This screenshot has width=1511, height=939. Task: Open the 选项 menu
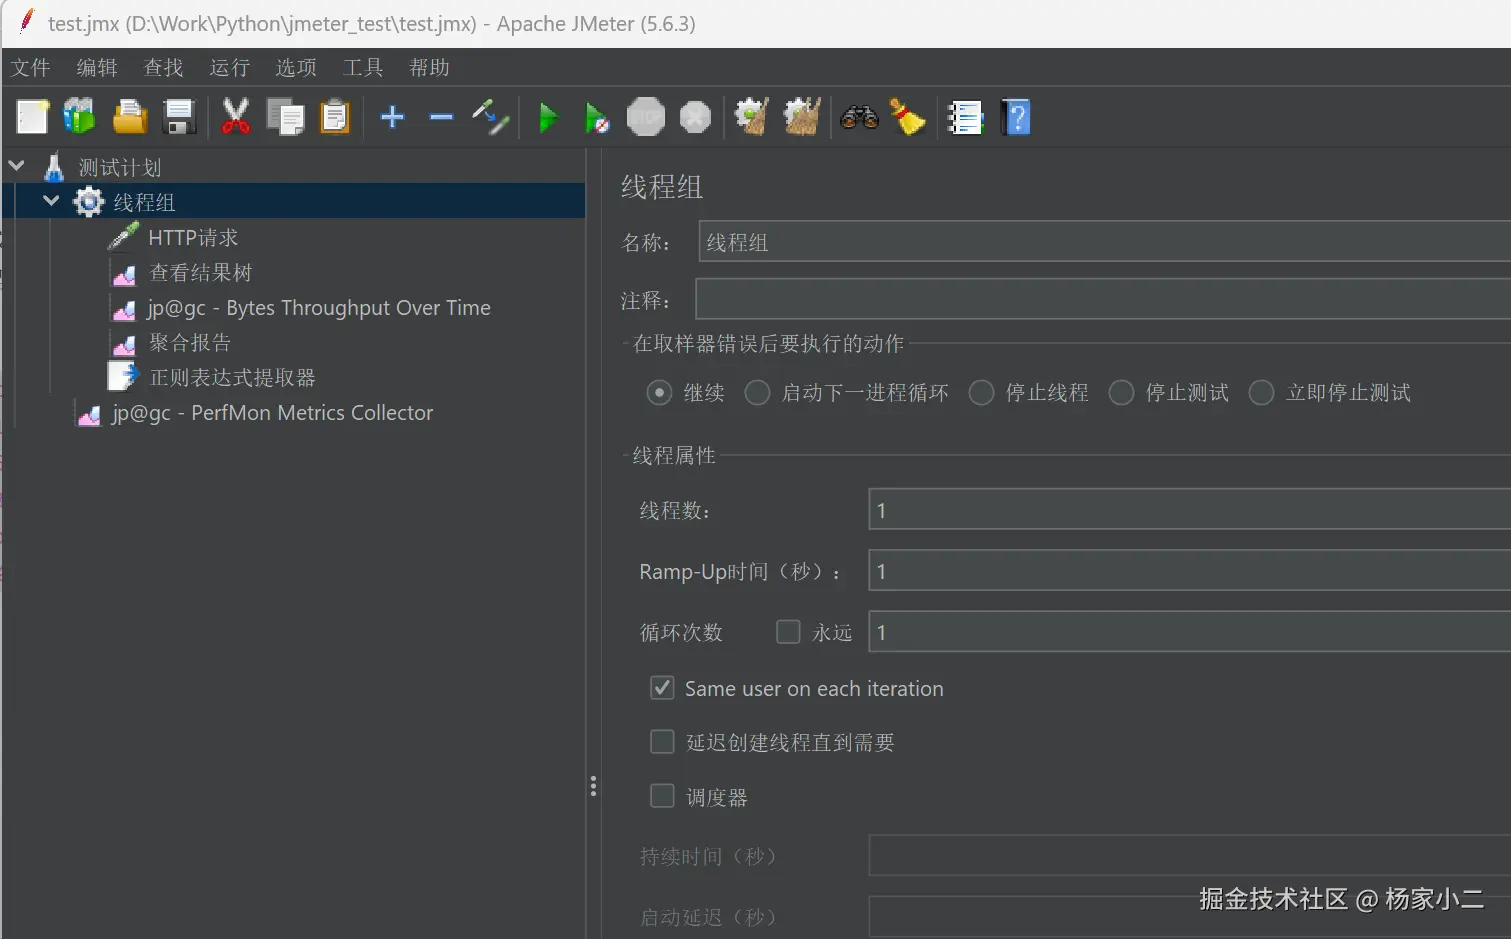pos(296,67)
